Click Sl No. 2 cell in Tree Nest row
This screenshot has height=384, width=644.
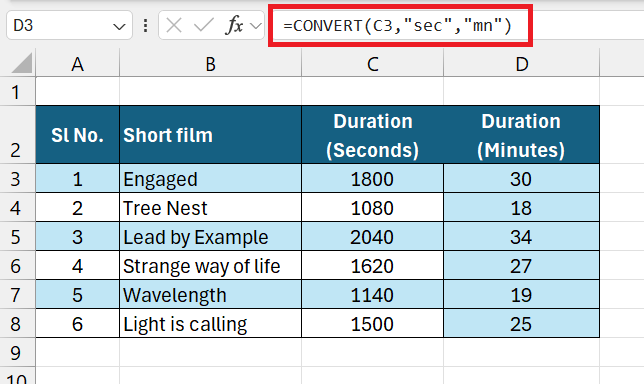pyautogui.click(x=78, y=207)
